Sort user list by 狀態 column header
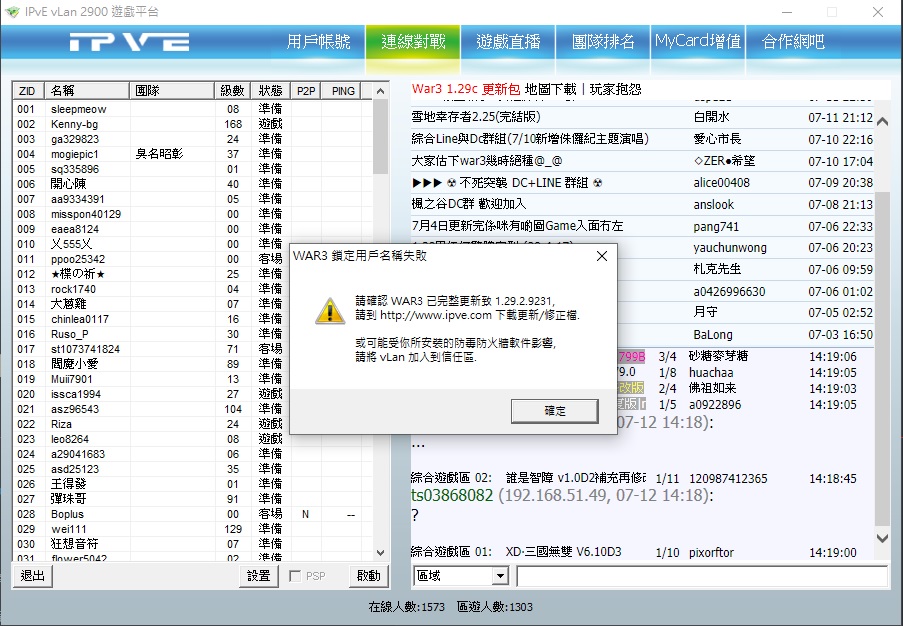The height and width of the screenshot is (626, 903). [x=270, y=91]
